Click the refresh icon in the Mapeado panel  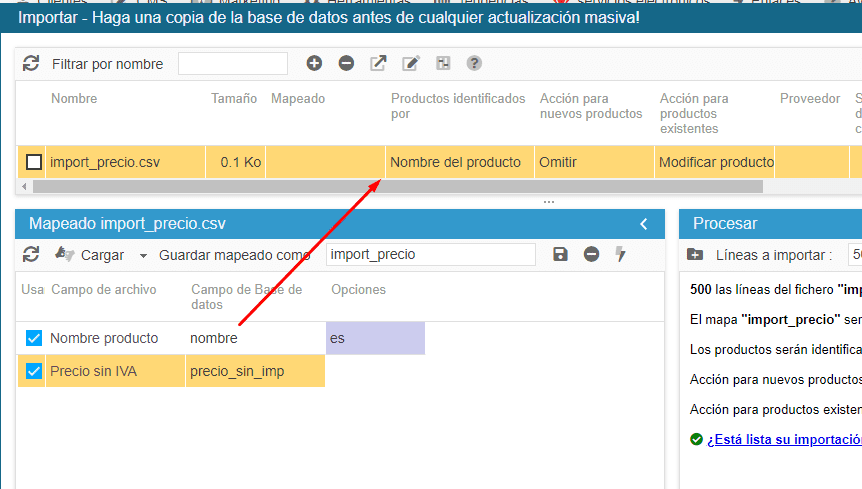[31, 254]
